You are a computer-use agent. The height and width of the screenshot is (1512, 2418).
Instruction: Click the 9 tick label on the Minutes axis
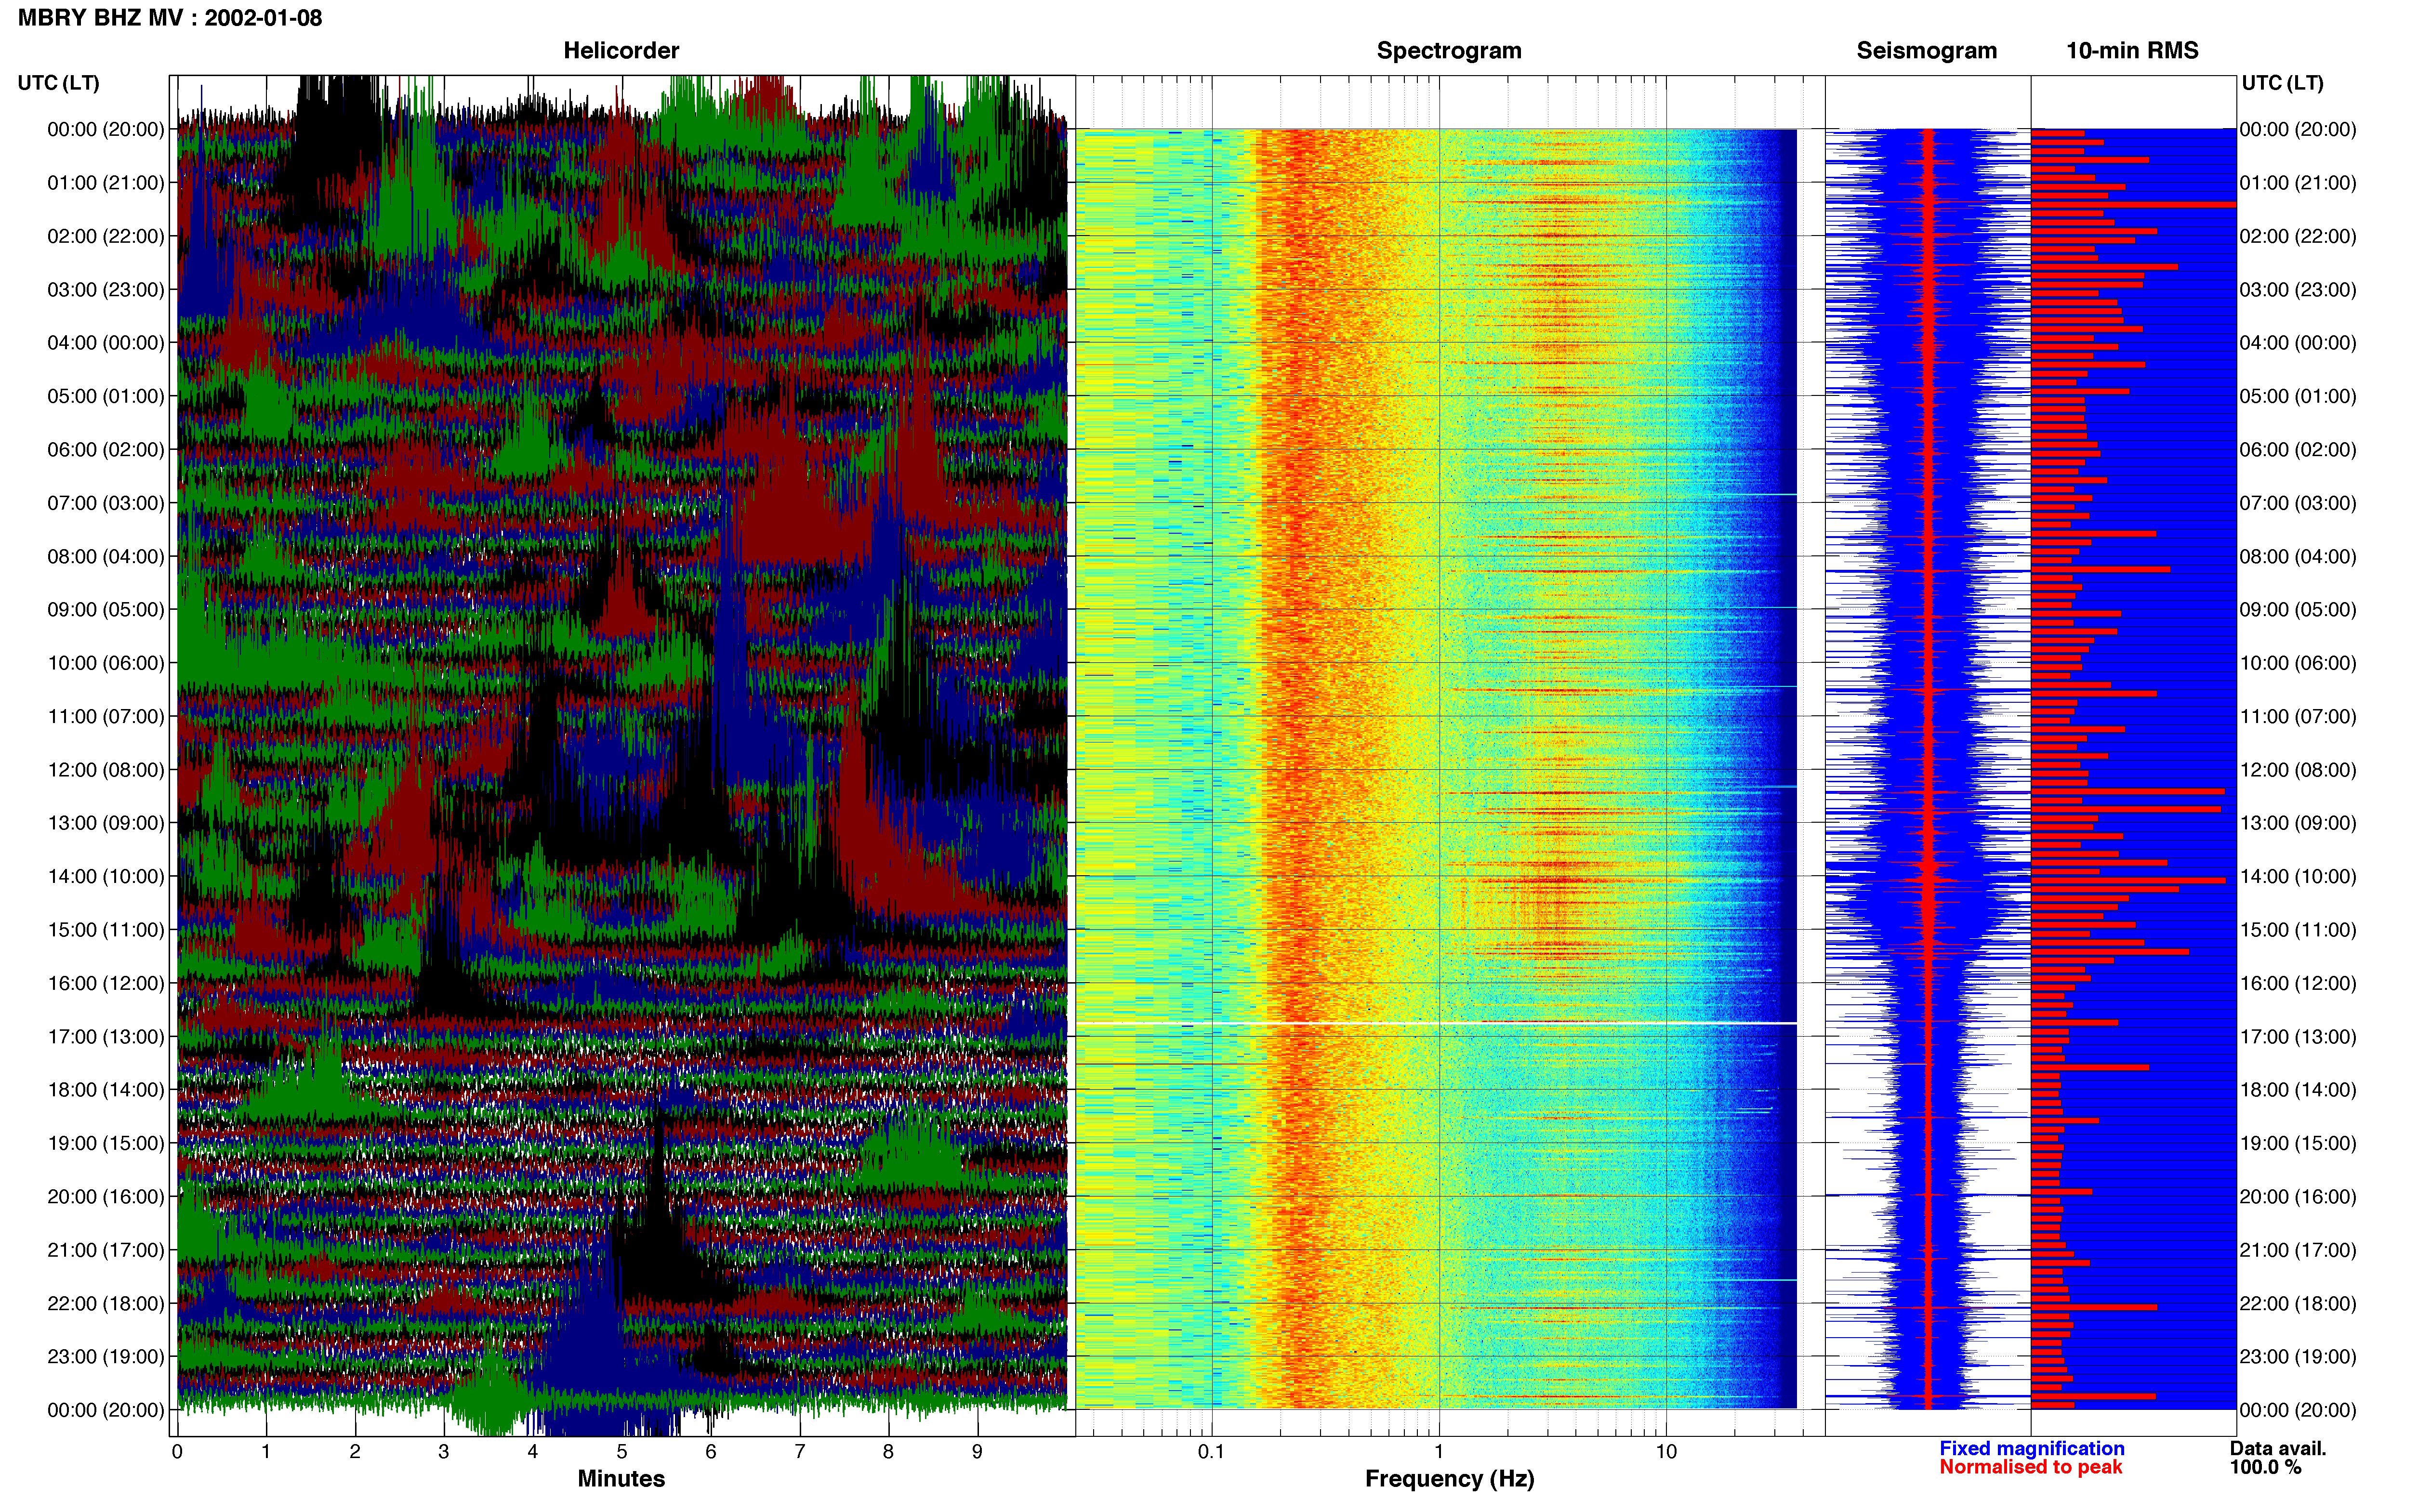[977, 1451]
